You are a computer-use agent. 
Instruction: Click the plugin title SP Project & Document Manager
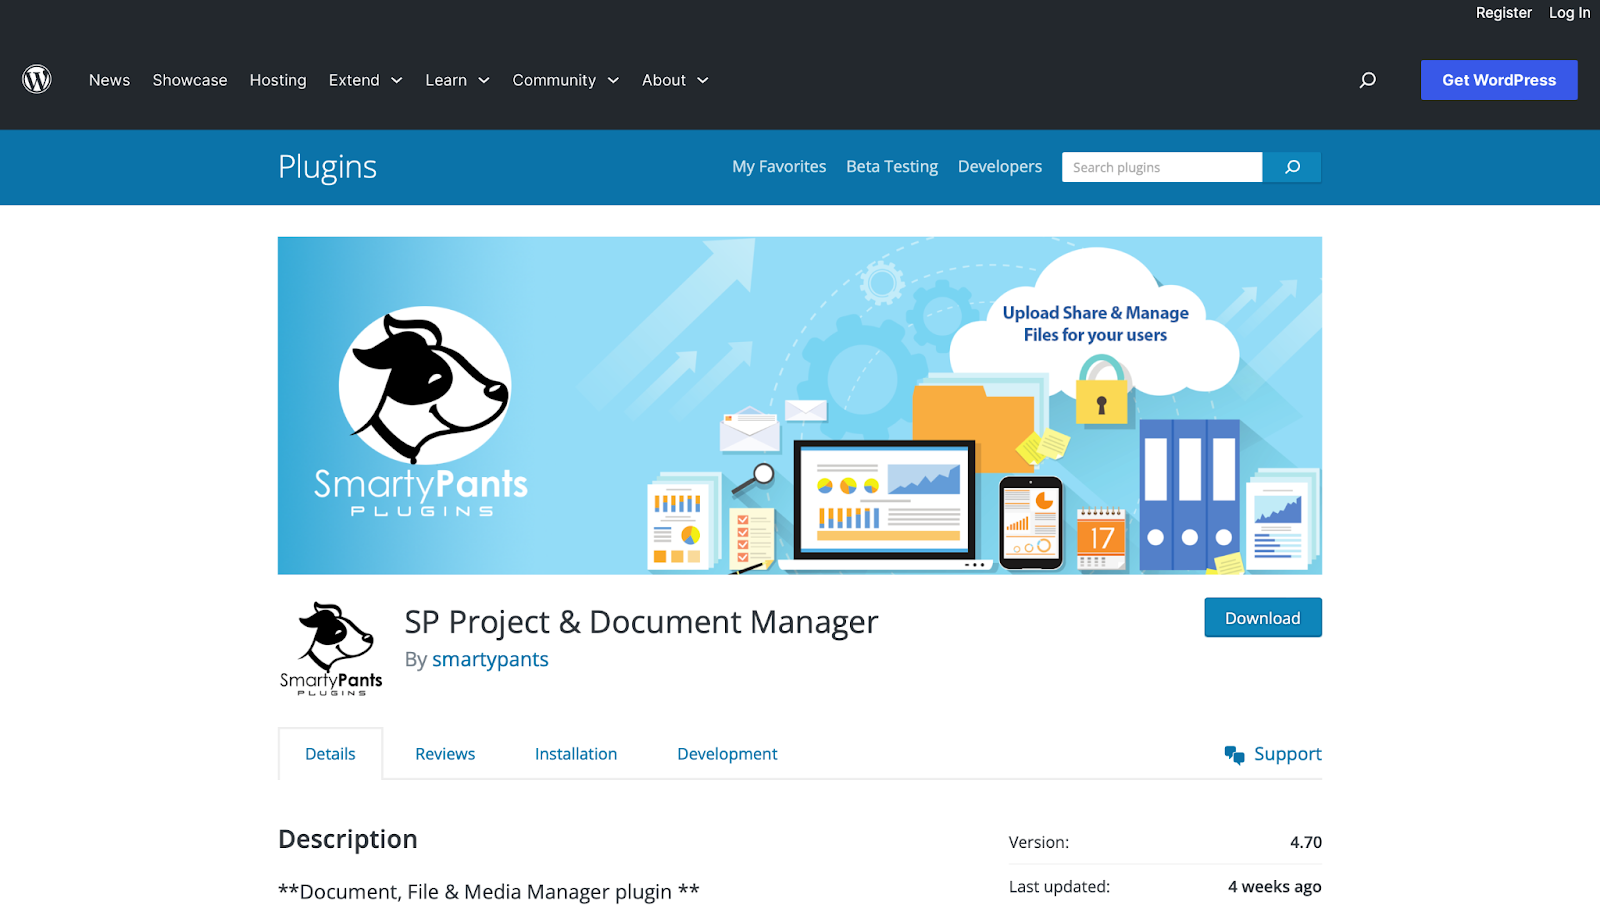point(641,622)
